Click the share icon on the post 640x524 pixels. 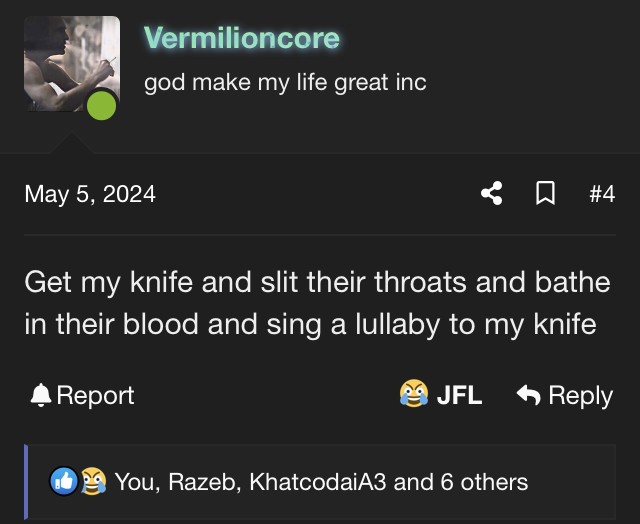tap(491, 193)
